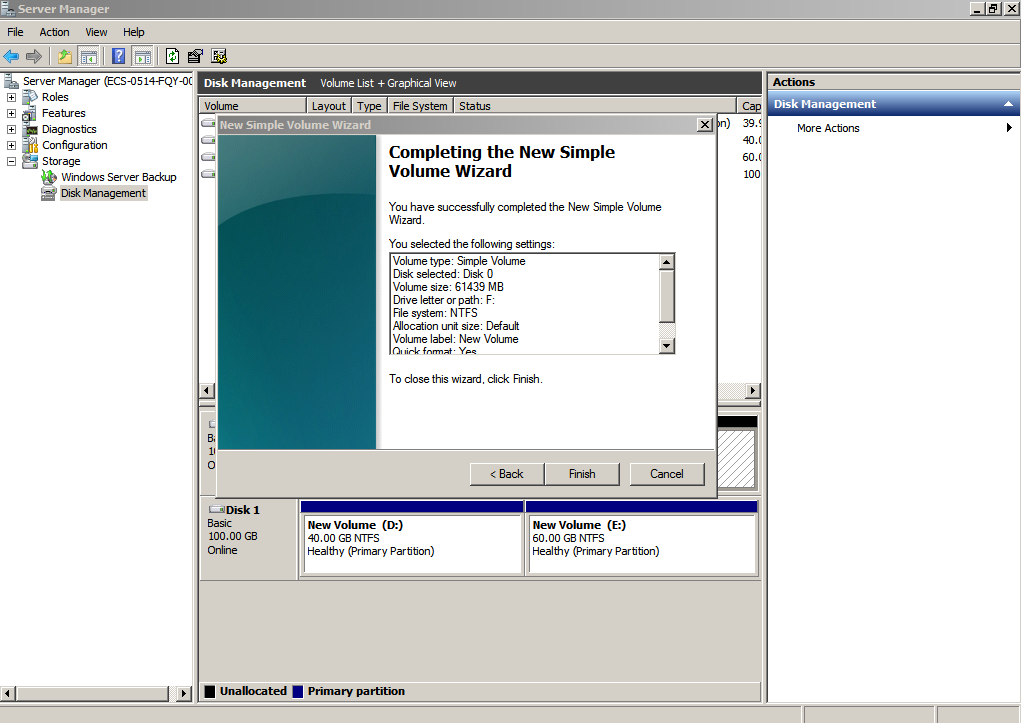Sort by the Volume column header

point(252,106)
